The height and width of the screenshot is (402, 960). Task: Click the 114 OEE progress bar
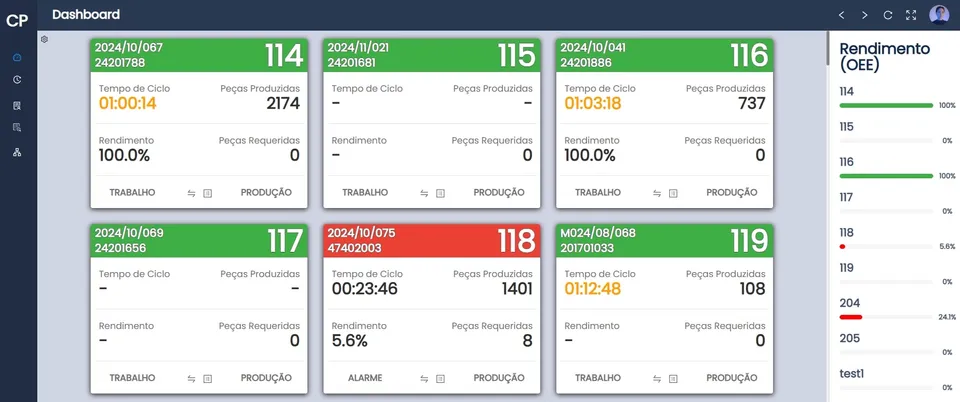(887, 105)
